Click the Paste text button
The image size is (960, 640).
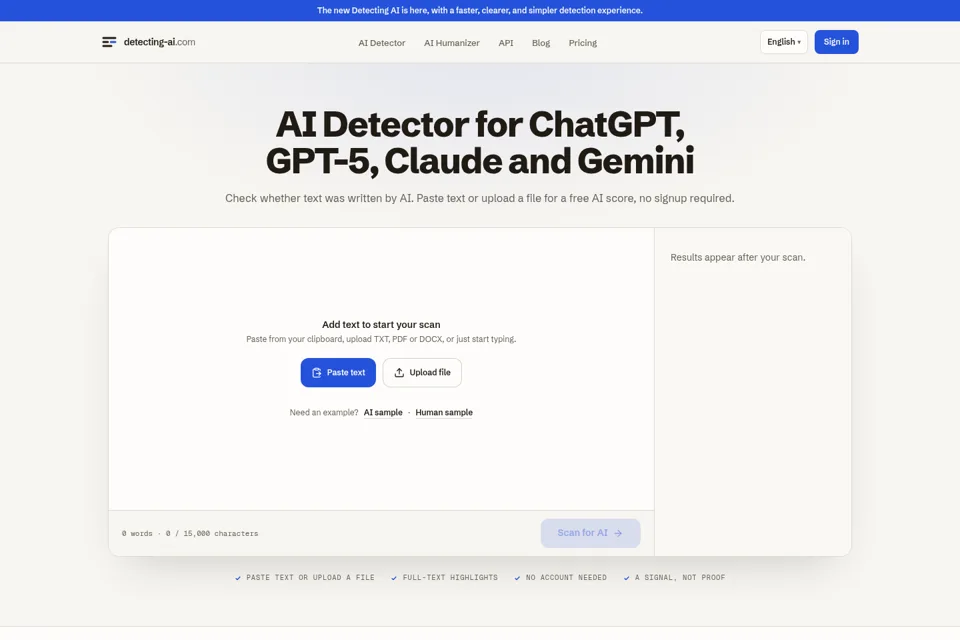pyautogui.click(x=338, y=372)
